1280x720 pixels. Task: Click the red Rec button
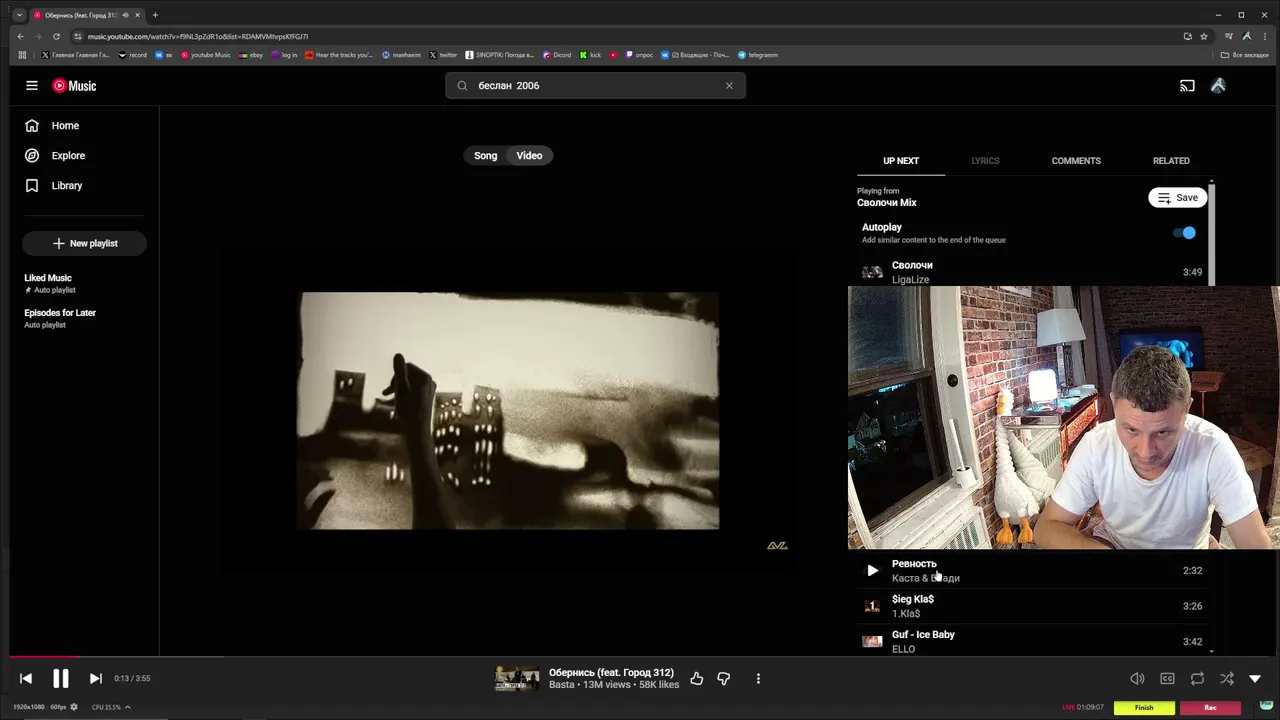(1210, 708)
